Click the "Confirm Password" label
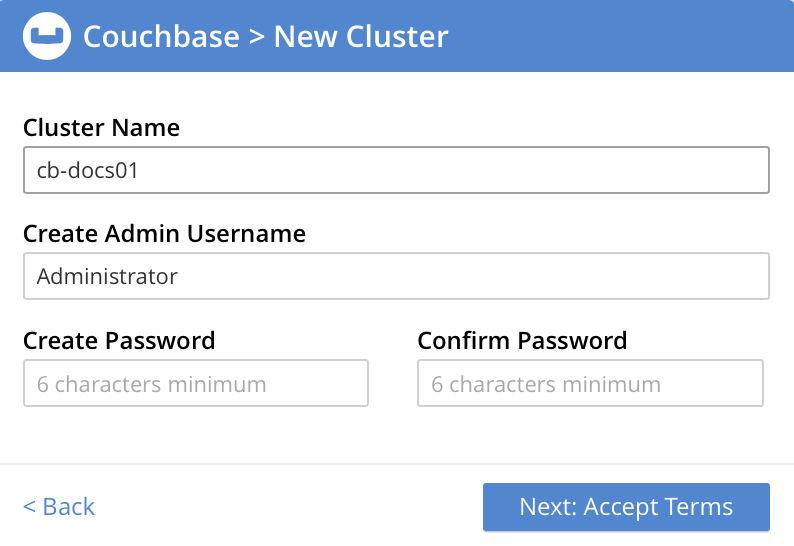 (522, 340)
